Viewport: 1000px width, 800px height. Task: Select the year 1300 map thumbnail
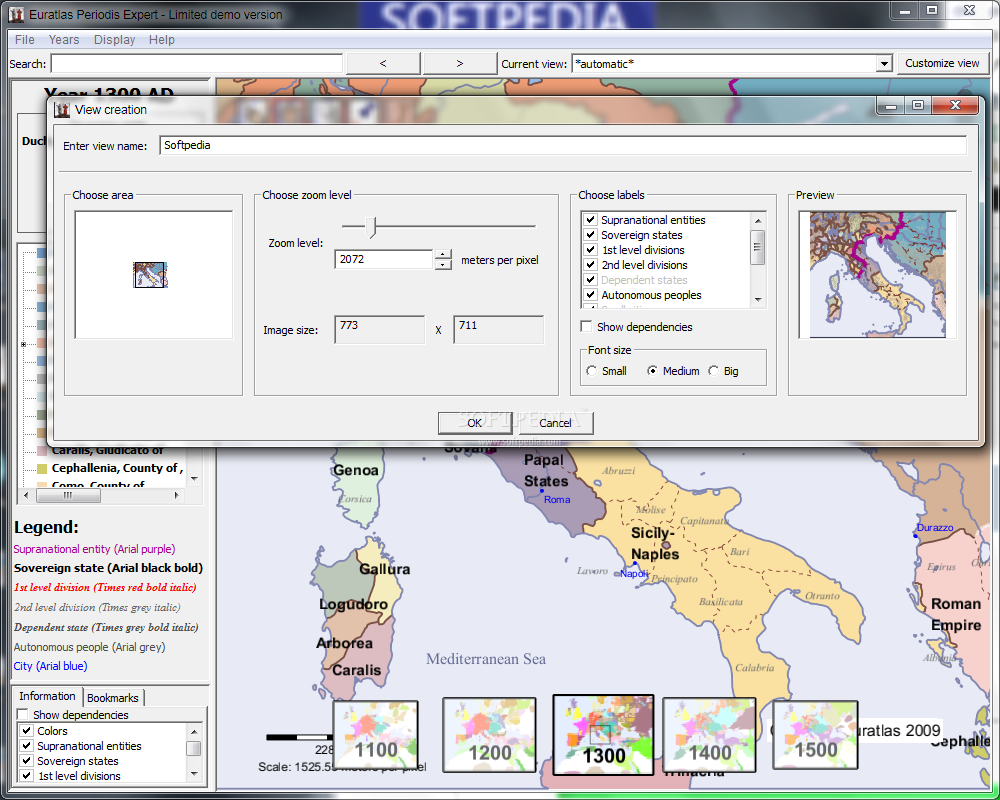click(x=603, y=735)
